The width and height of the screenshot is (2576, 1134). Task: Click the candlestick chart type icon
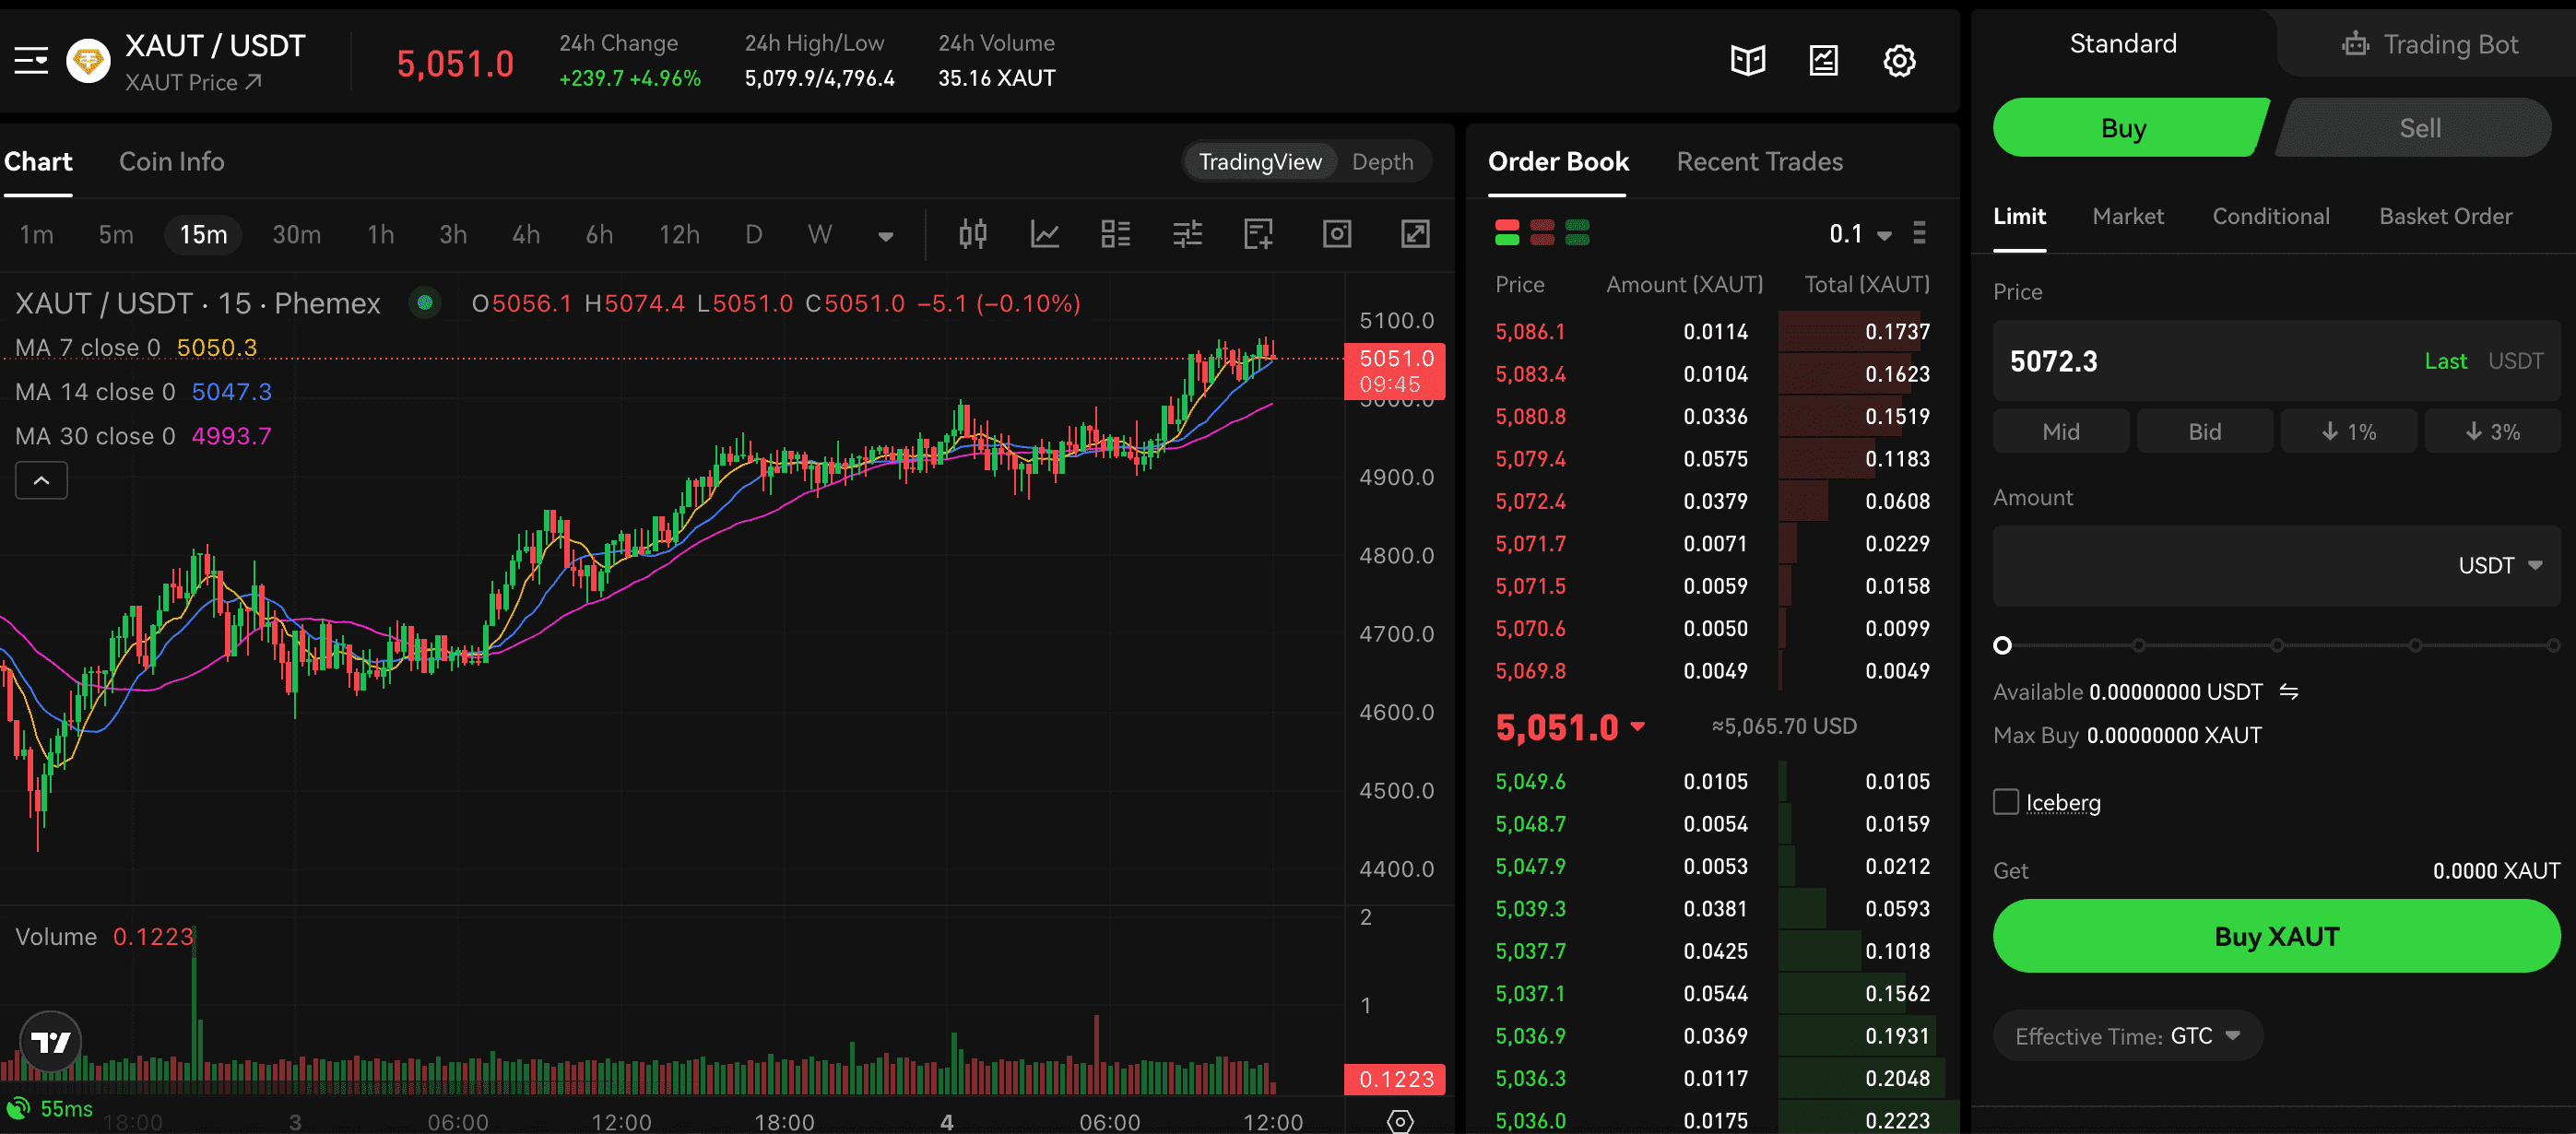(x=972, y=234)
